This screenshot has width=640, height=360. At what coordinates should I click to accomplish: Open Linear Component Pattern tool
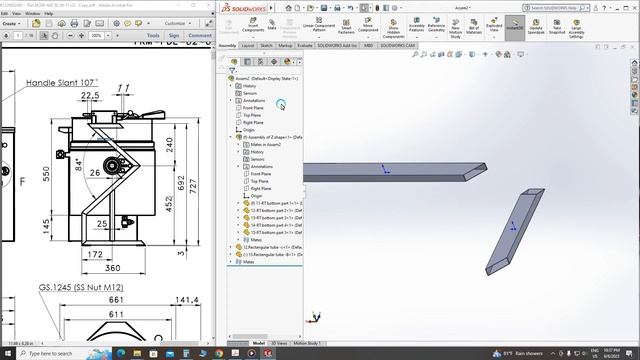point(319,25)
